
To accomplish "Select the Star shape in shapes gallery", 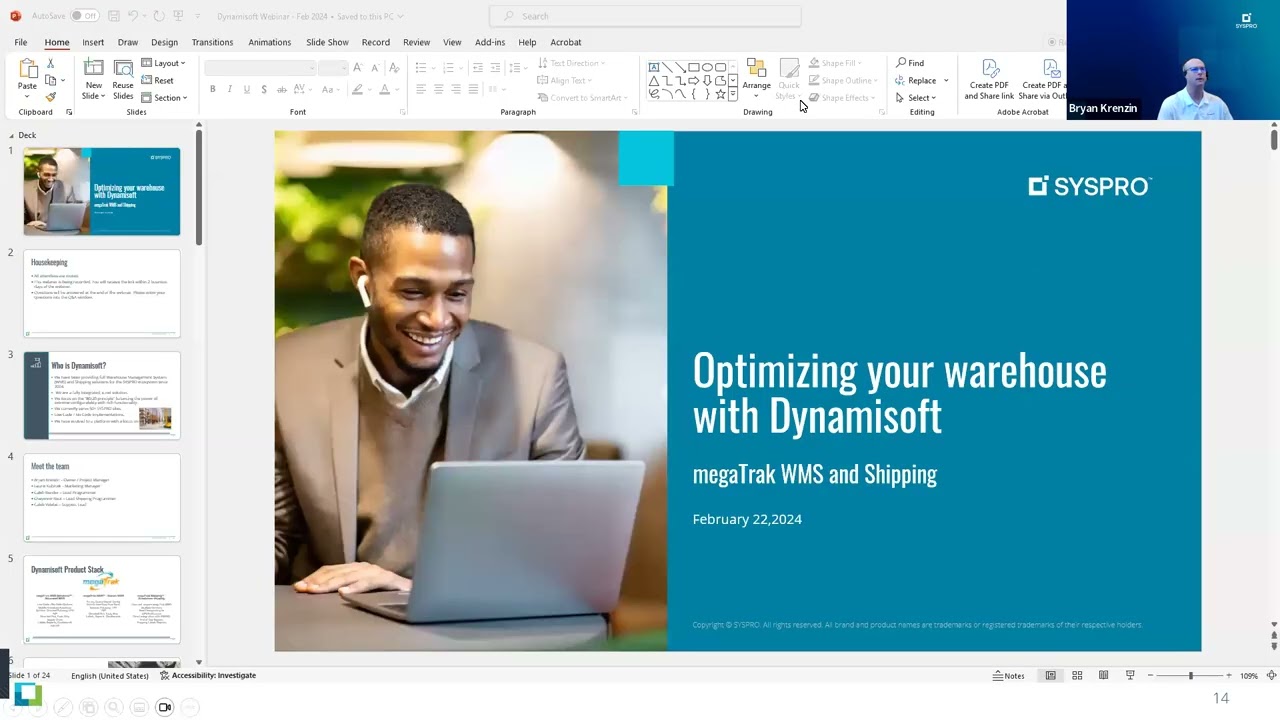I will 720,94.
